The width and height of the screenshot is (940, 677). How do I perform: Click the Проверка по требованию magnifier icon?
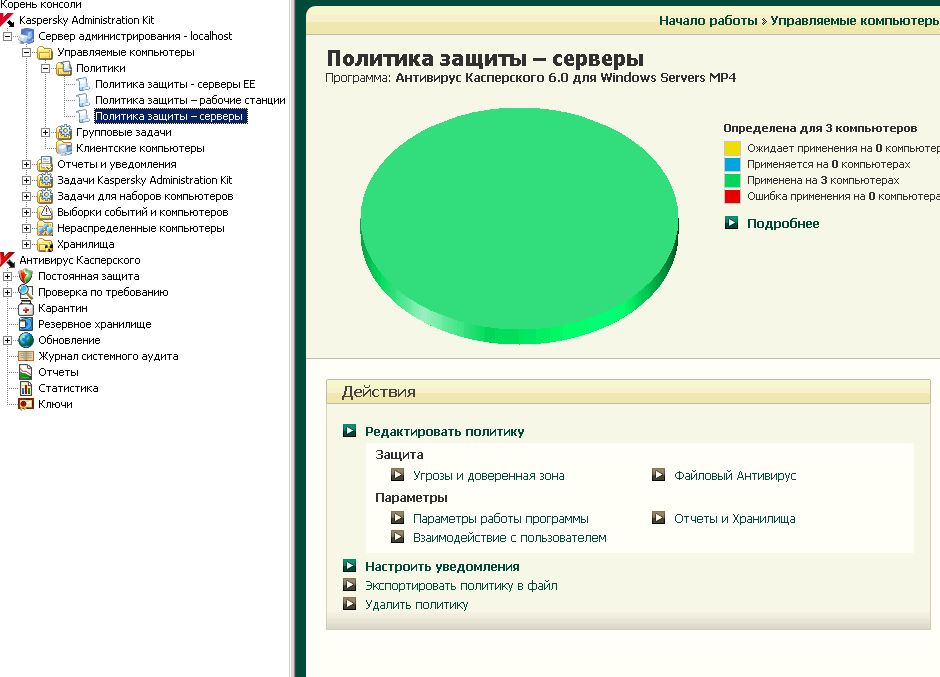click(x=26, y=292)
